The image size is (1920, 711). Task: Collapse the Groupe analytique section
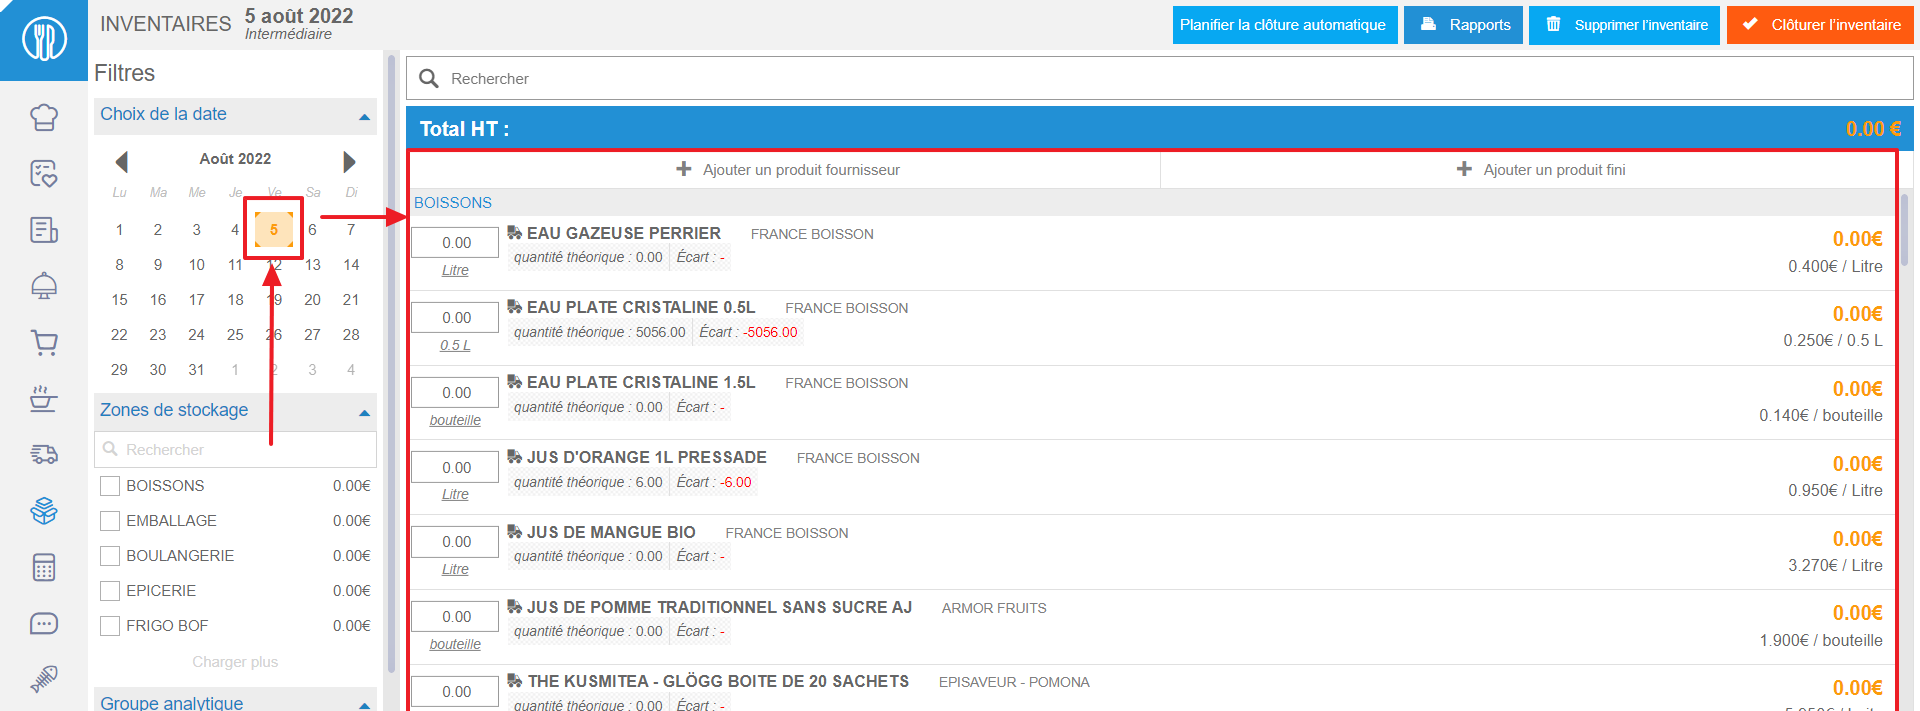[364, 704]
